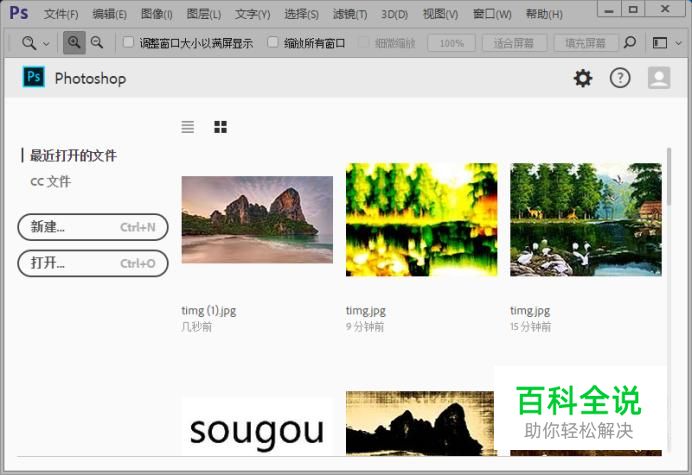
Task: Maximize the Photoshop window
Action: pos(633,9)
